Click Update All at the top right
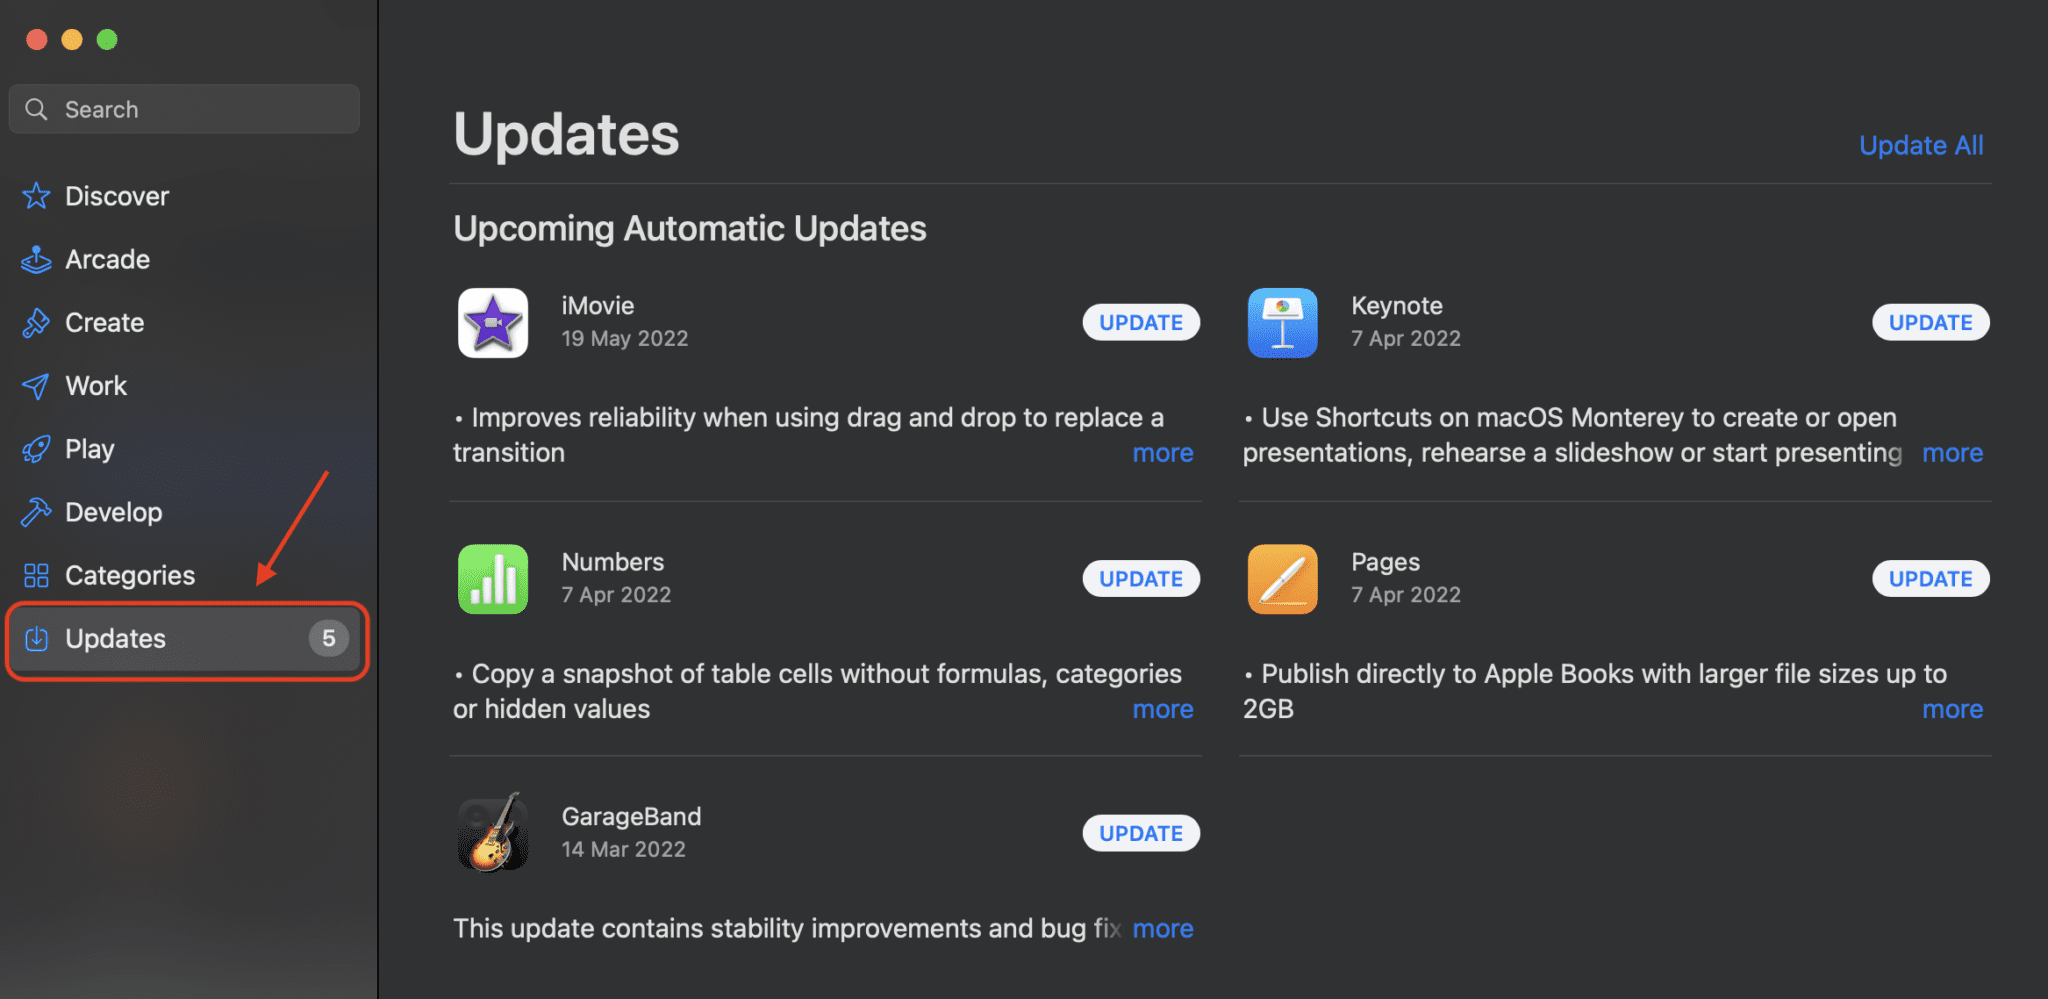This screenshot has width=2048, height=999. coord(1920,145)
